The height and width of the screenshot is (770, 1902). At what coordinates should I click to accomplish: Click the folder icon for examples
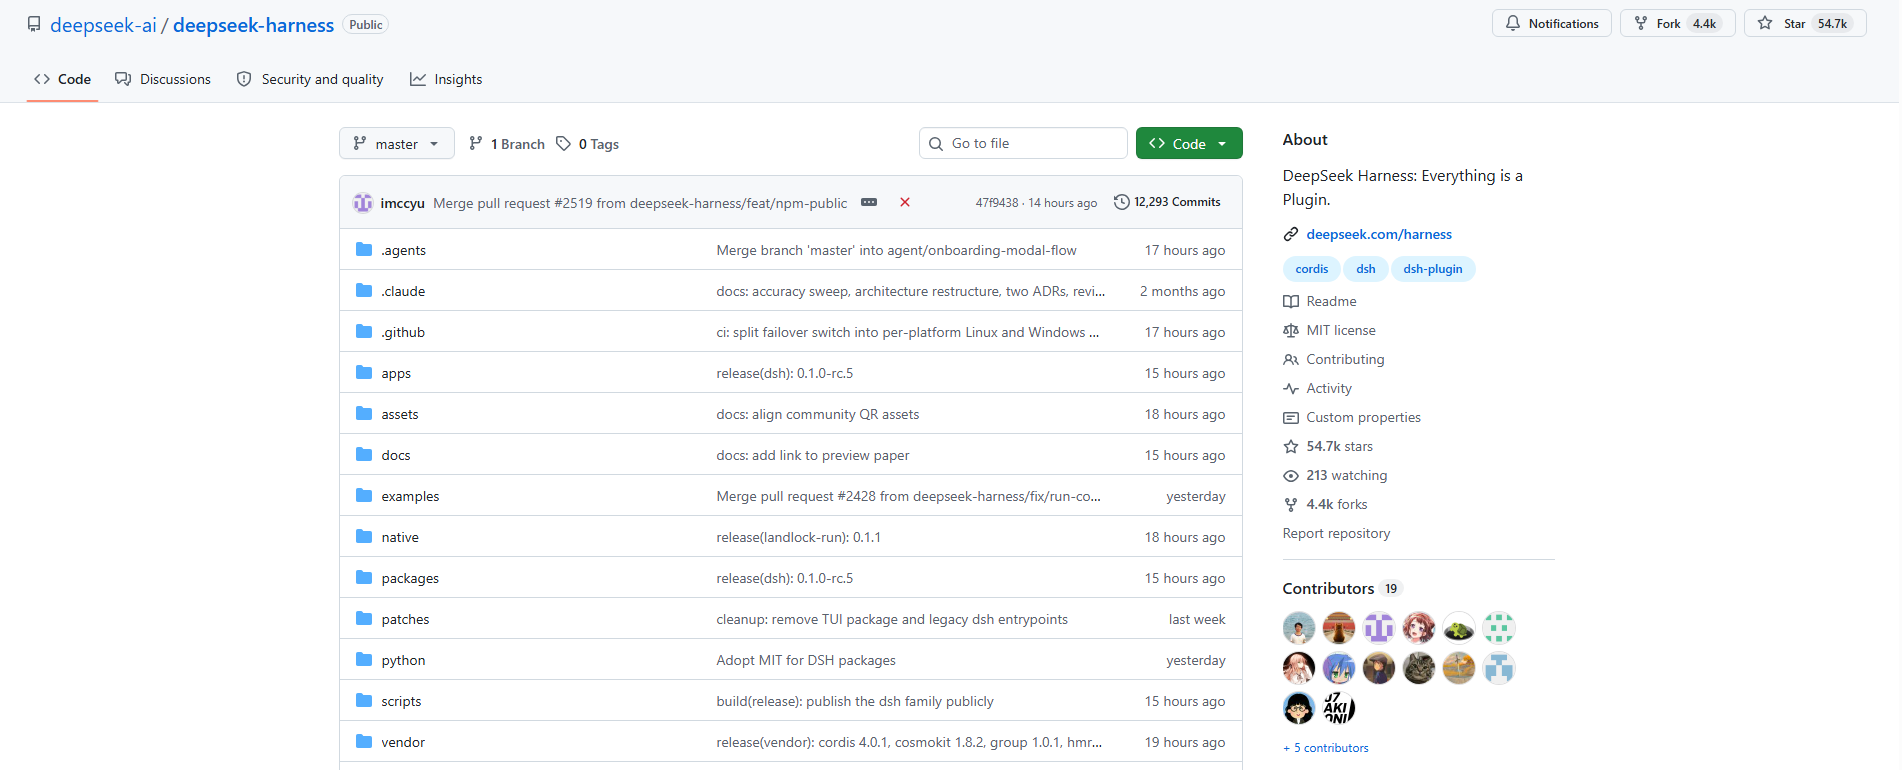point(364,496)
